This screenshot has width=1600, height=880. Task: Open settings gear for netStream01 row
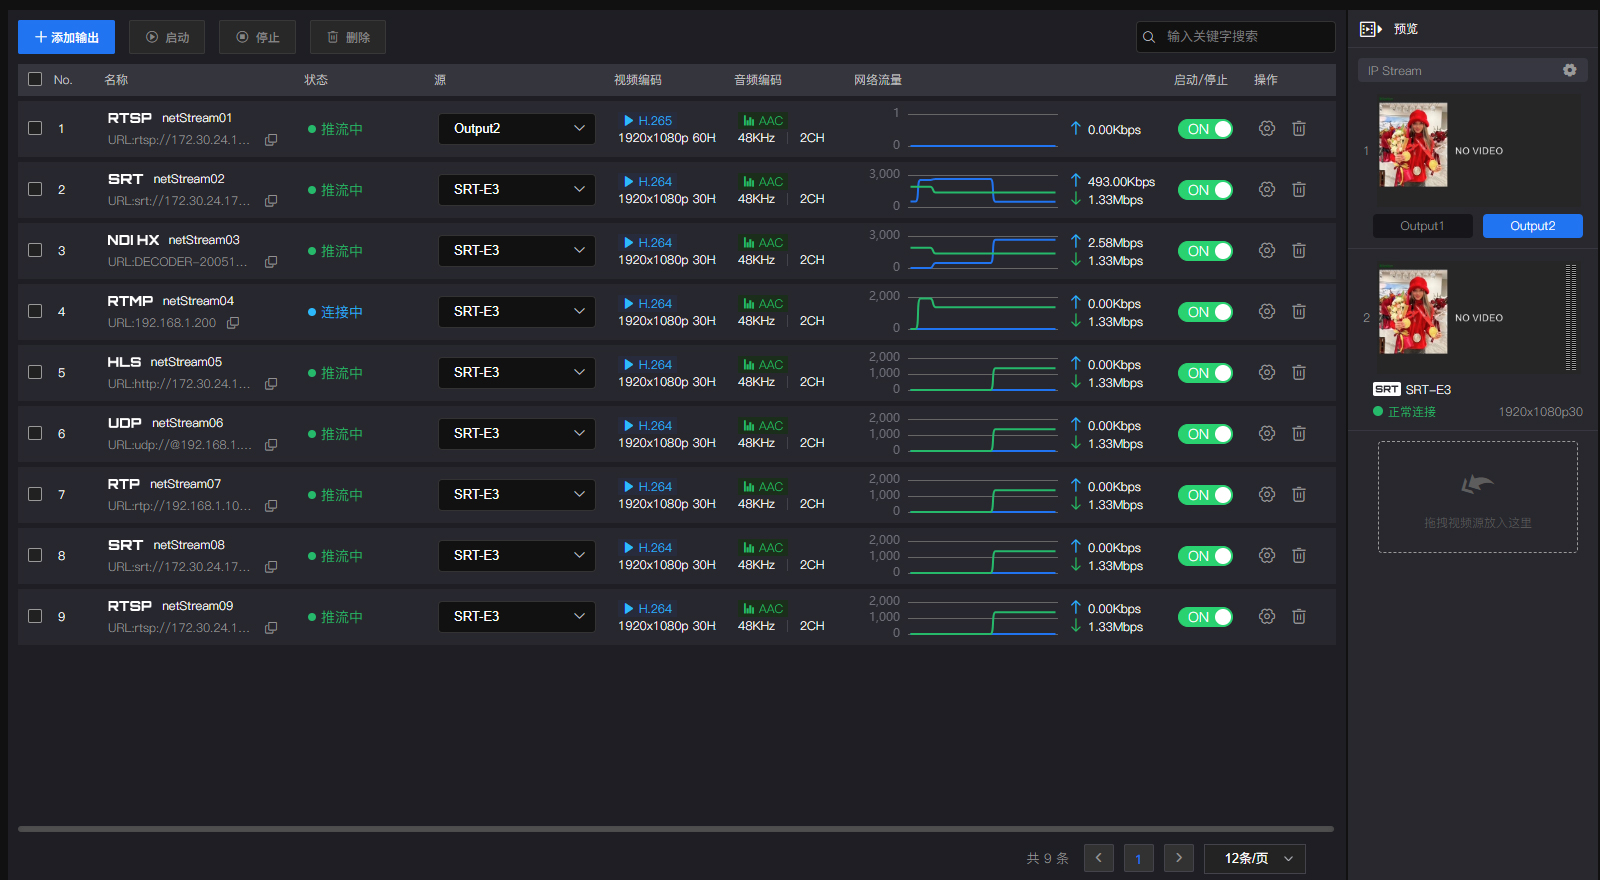click(x=1267, y=129)
